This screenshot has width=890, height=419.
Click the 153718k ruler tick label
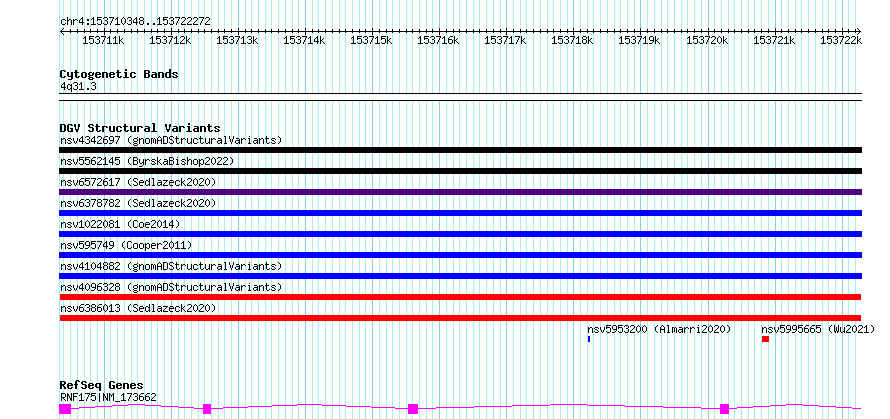coord(572,40)
